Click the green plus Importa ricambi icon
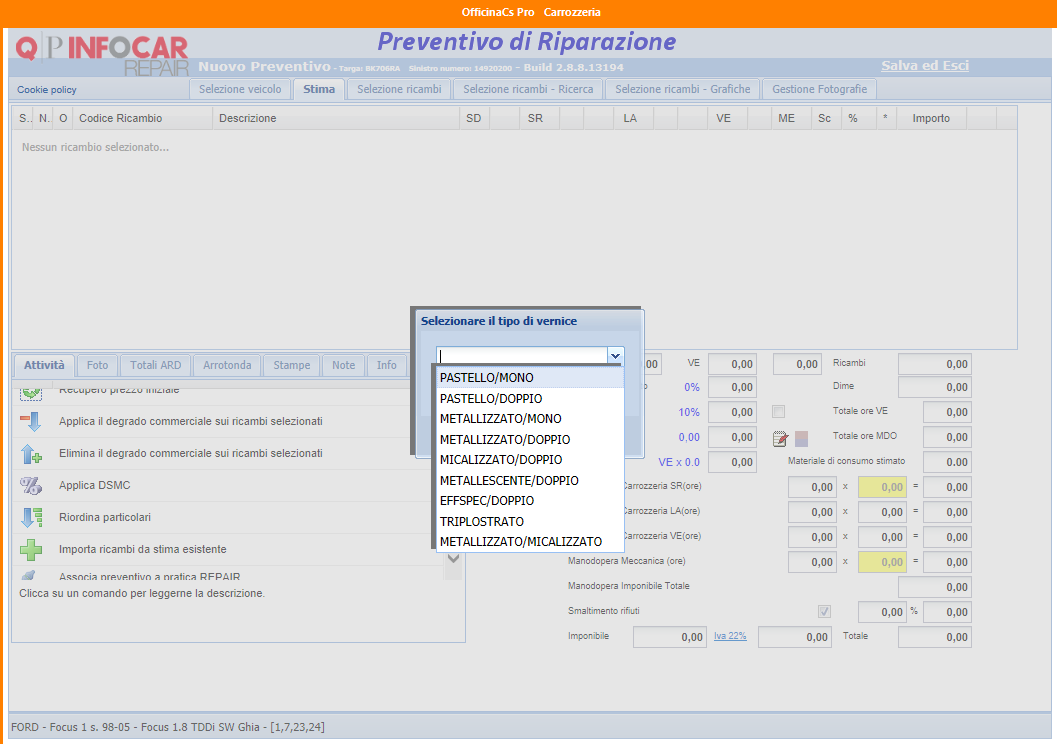Screen dimensions: 1057x744 pyautogui.click(x=31, y=549)
